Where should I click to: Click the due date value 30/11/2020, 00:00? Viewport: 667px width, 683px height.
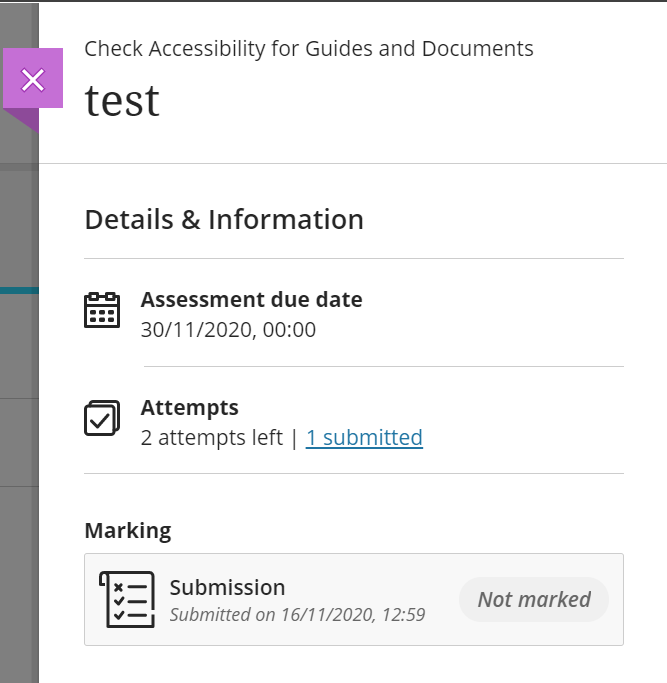coord(228,329)
